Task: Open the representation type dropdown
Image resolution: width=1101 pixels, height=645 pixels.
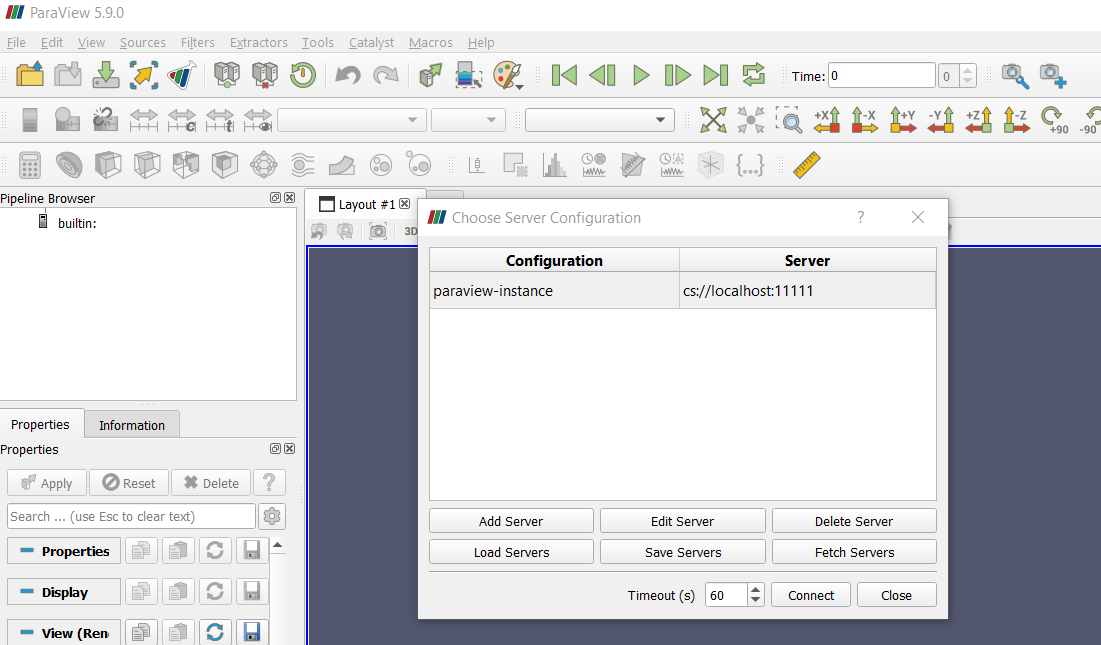Action: (x=600, y=120)
